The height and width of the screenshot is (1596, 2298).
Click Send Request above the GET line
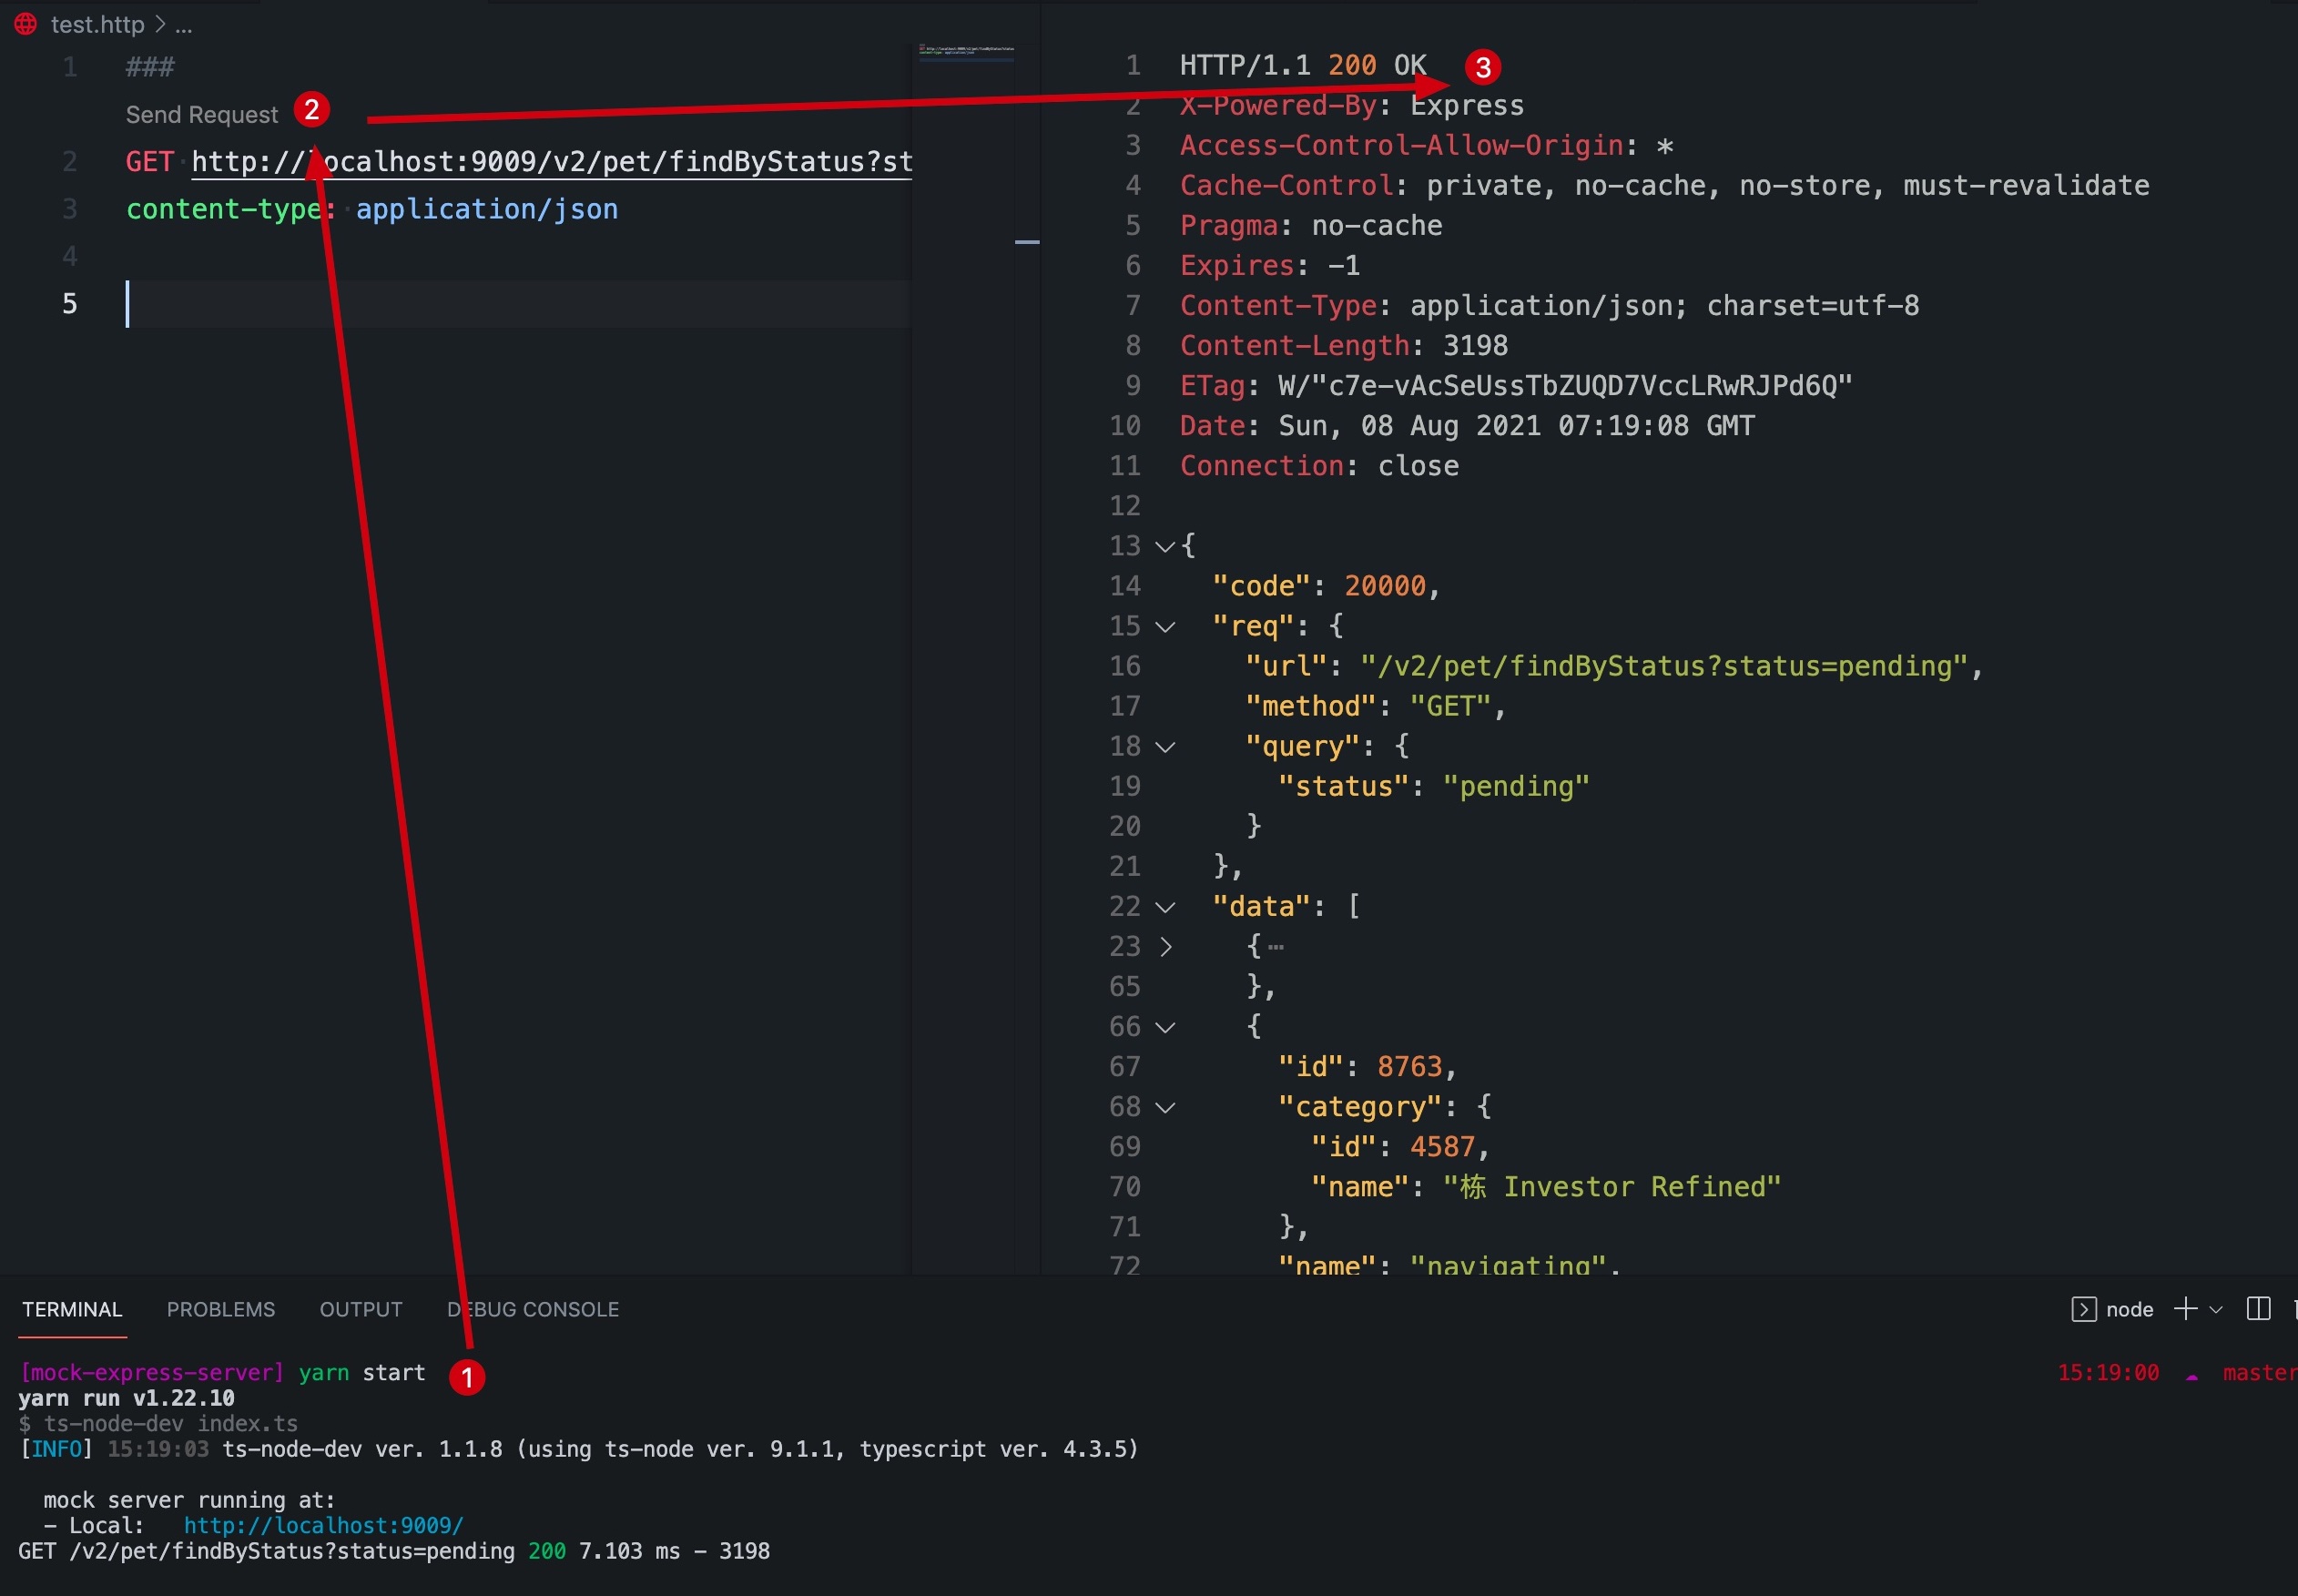click(x=201, y=115)
